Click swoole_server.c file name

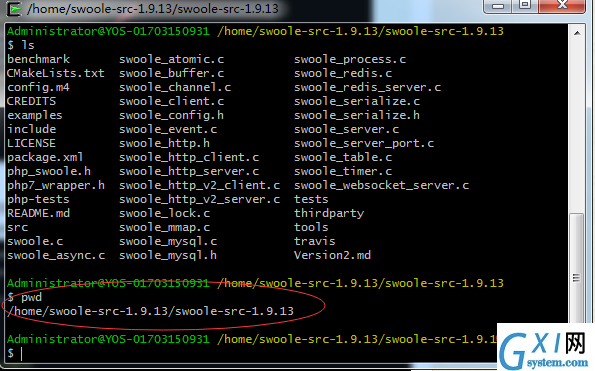tap(346, 129)
